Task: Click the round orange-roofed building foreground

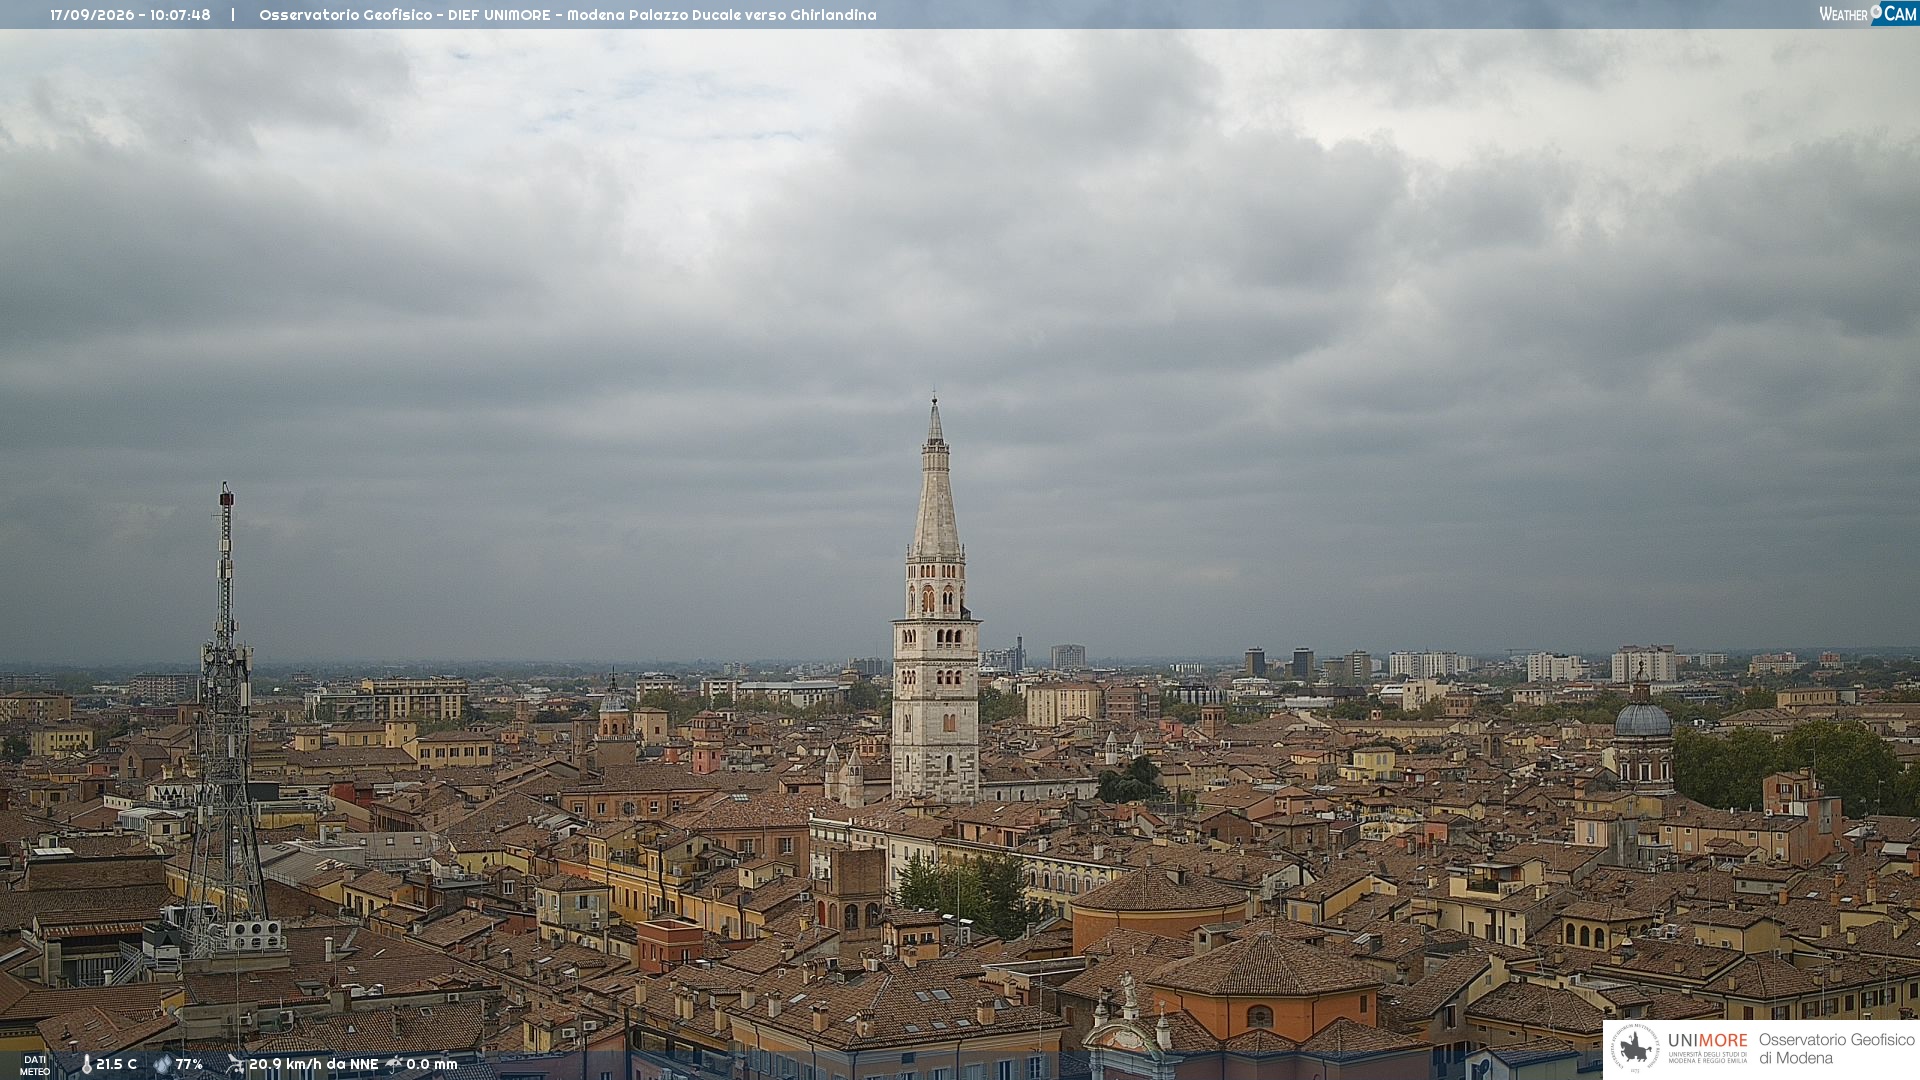Action: pyautogui.click(x=1160, y=905)
